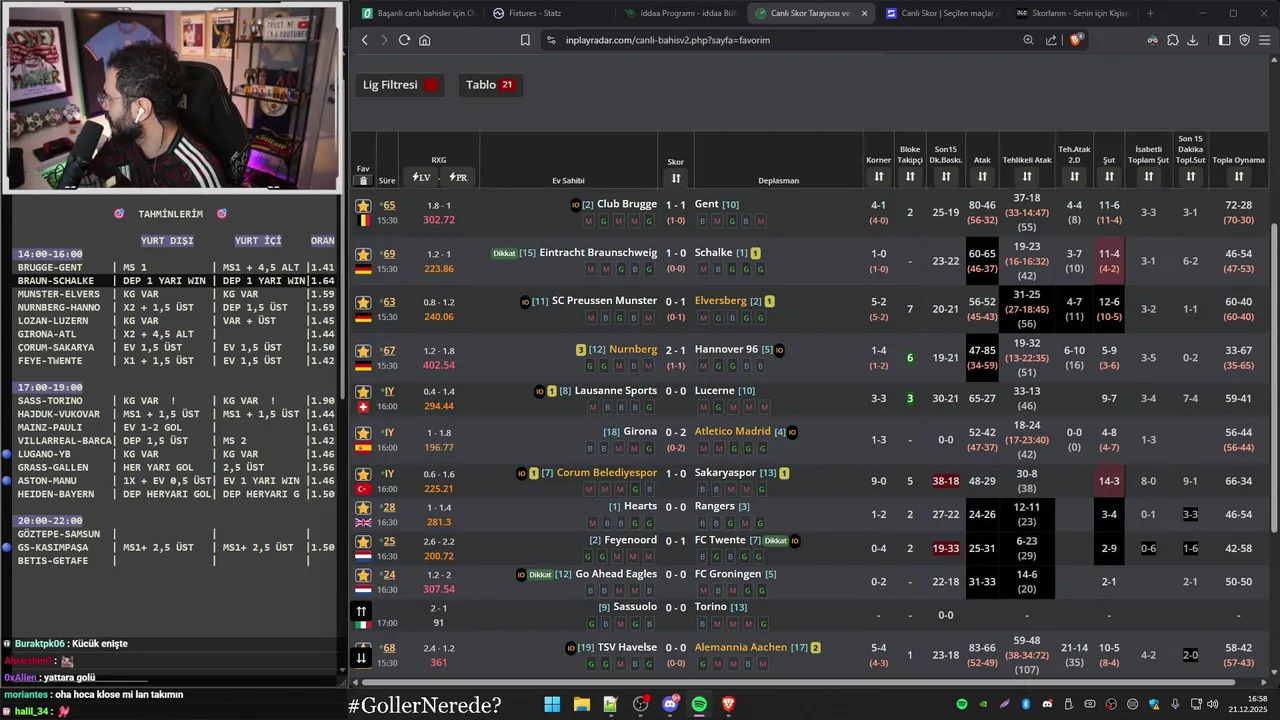This screenshot has width=1280, height=720.
Task: Go back in browser history
Action: 364,40
